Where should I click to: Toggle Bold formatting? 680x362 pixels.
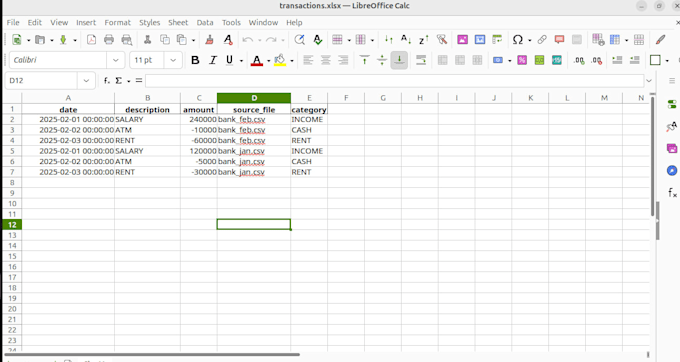coord(195,60)
